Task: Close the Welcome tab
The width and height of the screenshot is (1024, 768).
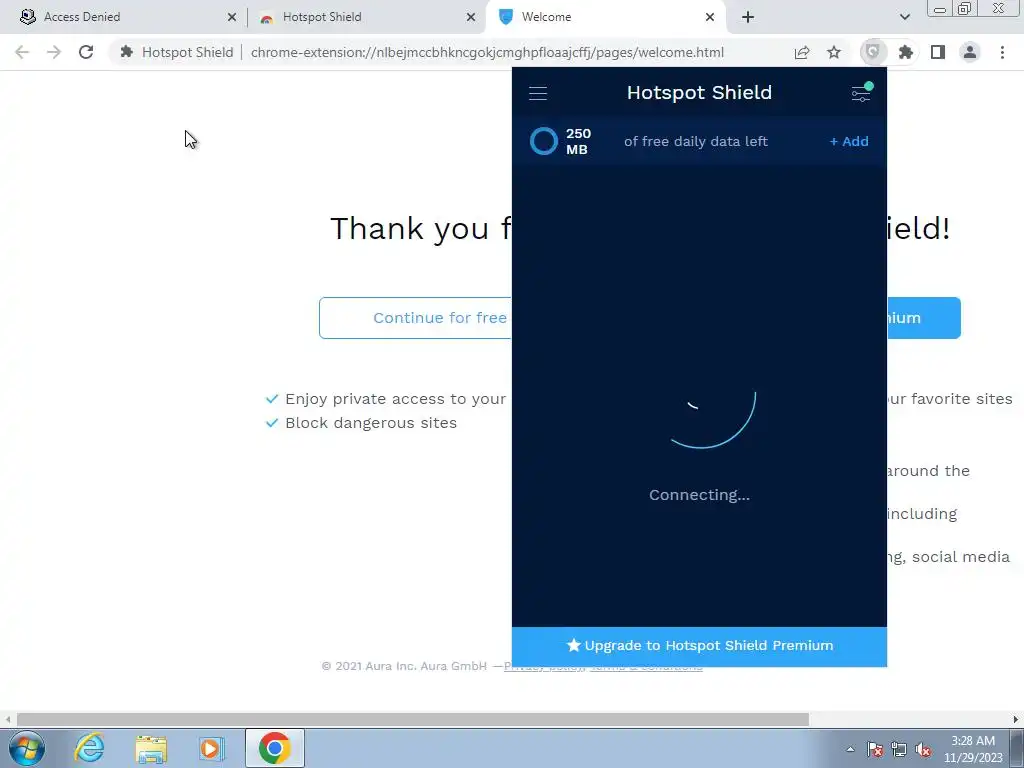Action: click(710, 17)
